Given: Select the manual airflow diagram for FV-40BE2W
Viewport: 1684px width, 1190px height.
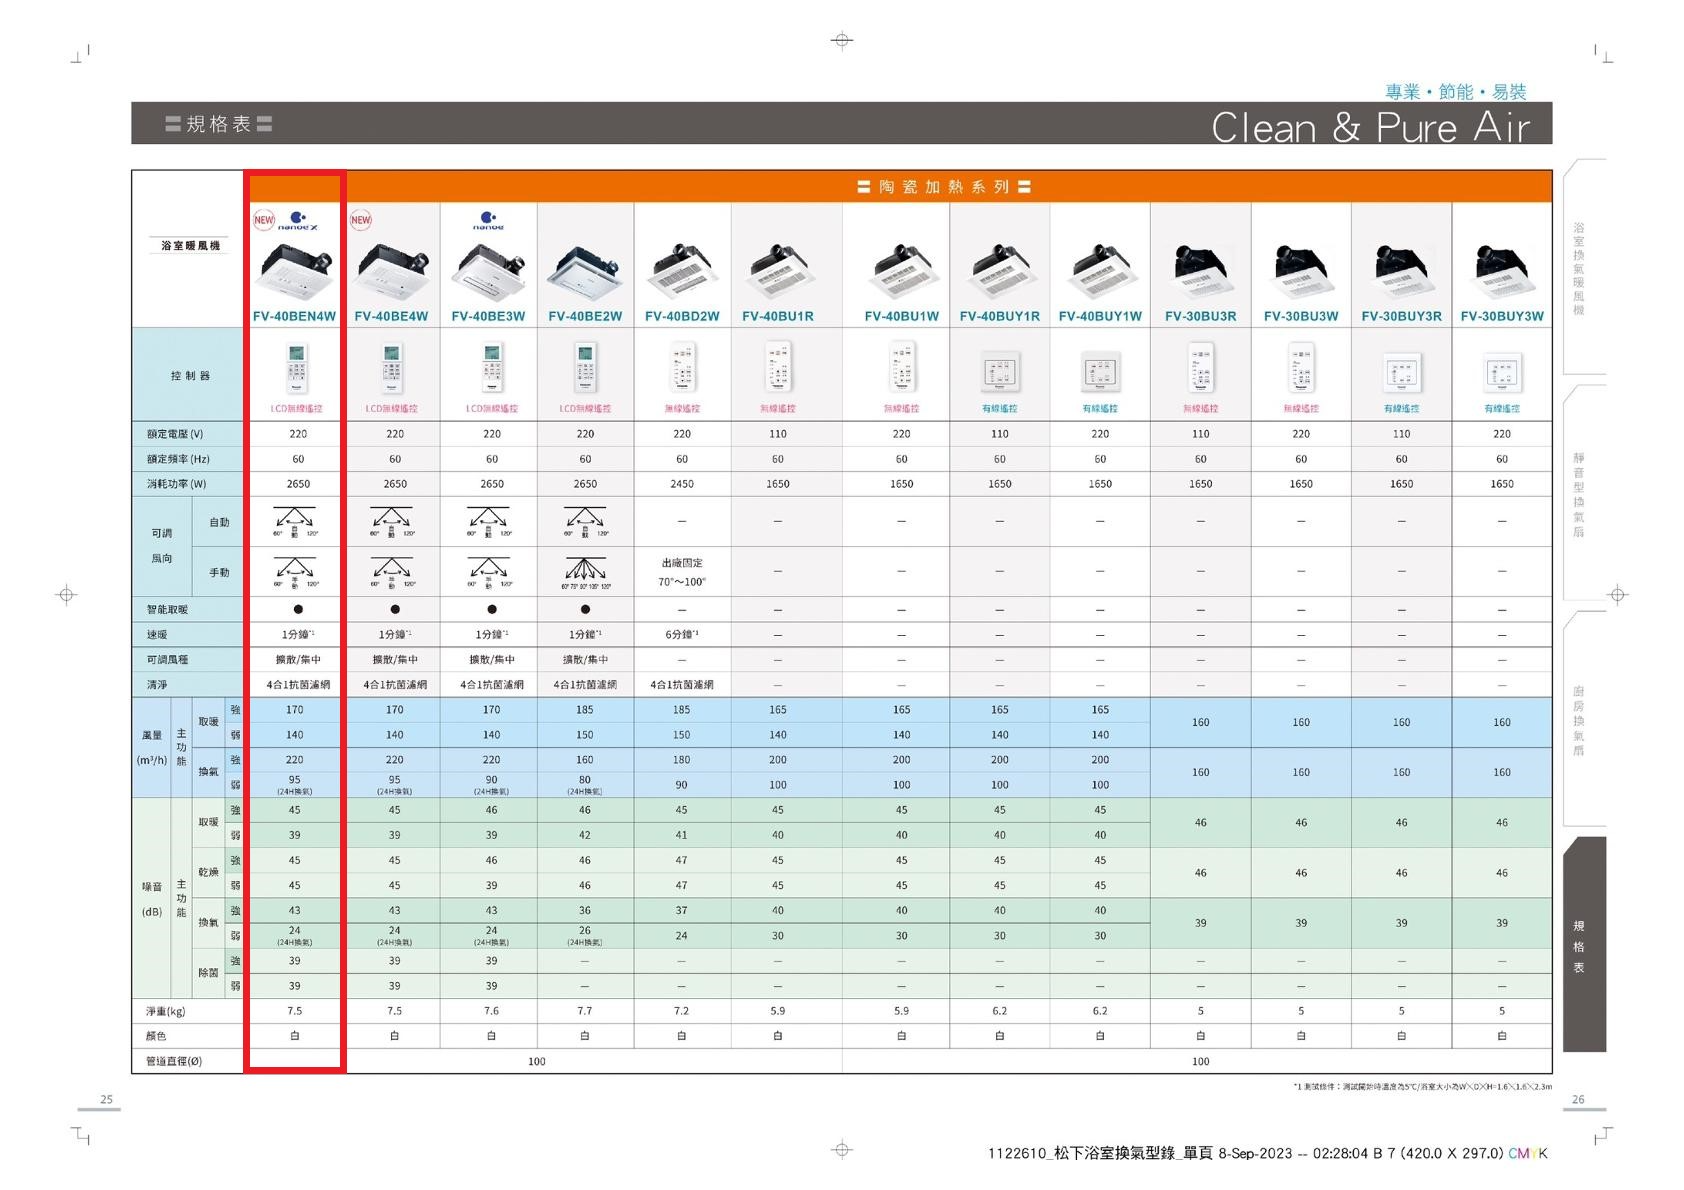Looking at the screenshot, I should tap(585, 572).
